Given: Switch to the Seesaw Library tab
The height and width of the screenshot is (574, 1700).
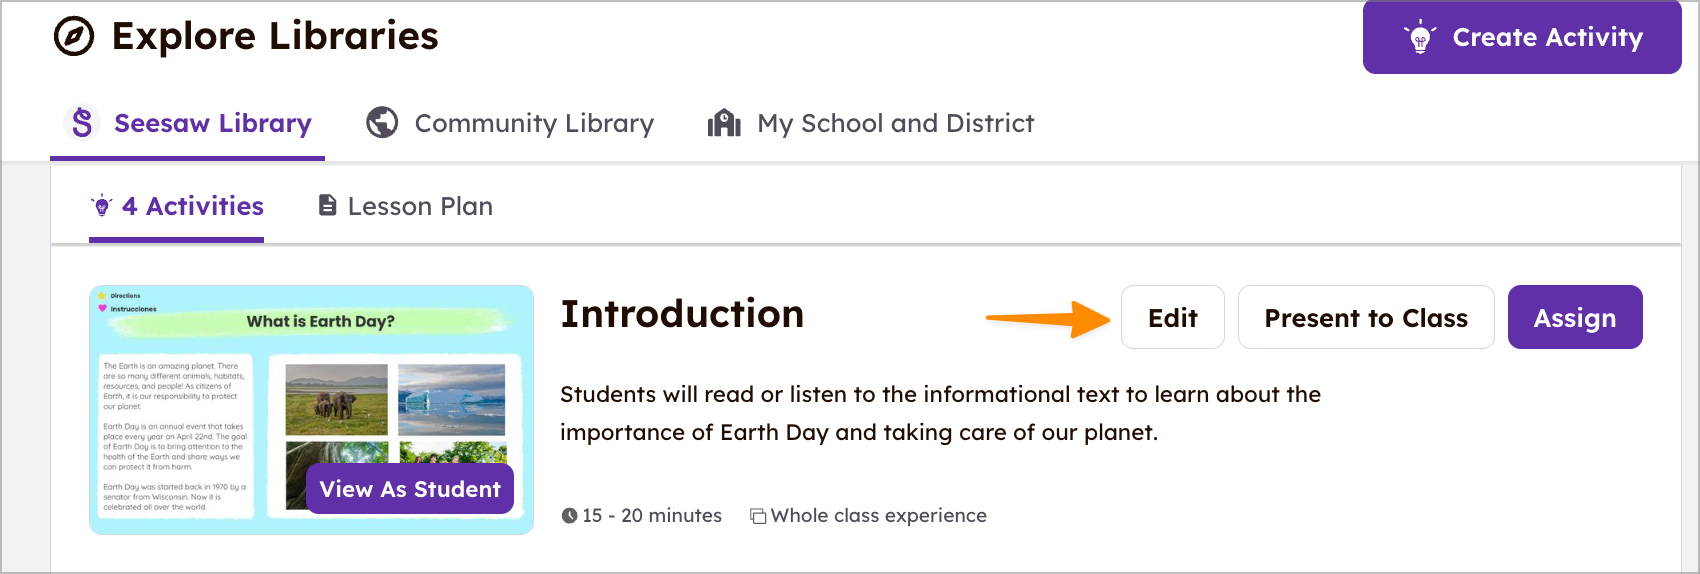Looking at the screenshot, I should [x=188, y=123].
